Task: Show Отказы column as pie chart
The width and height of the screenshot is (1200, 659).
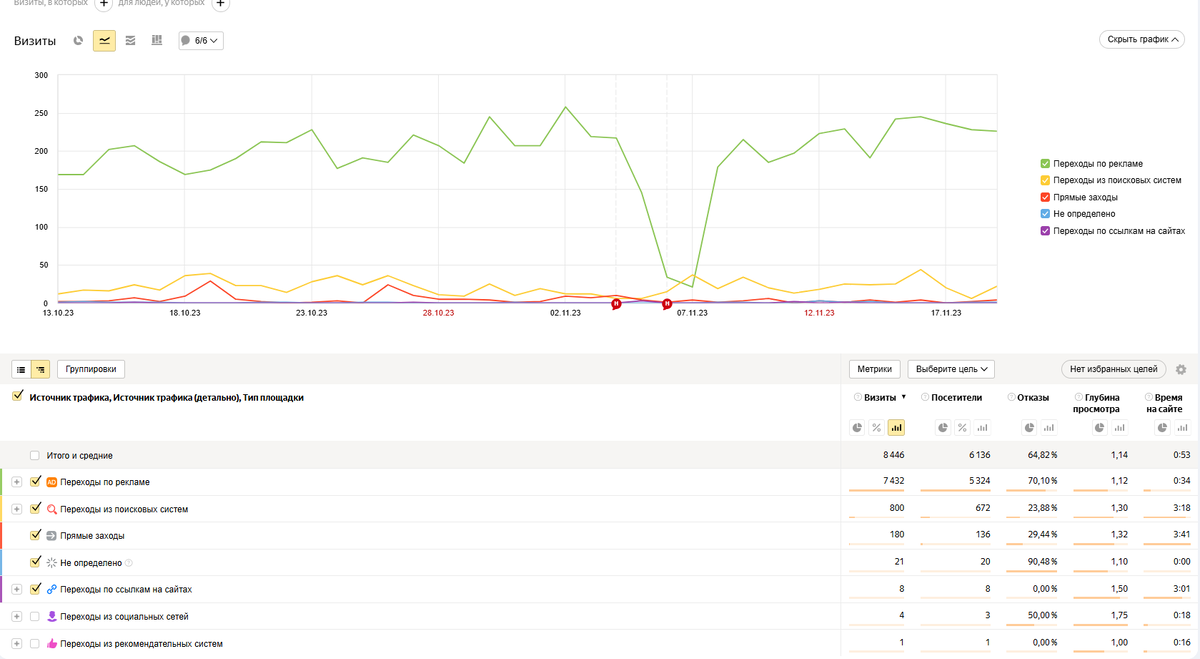Action: [1030, 428]
